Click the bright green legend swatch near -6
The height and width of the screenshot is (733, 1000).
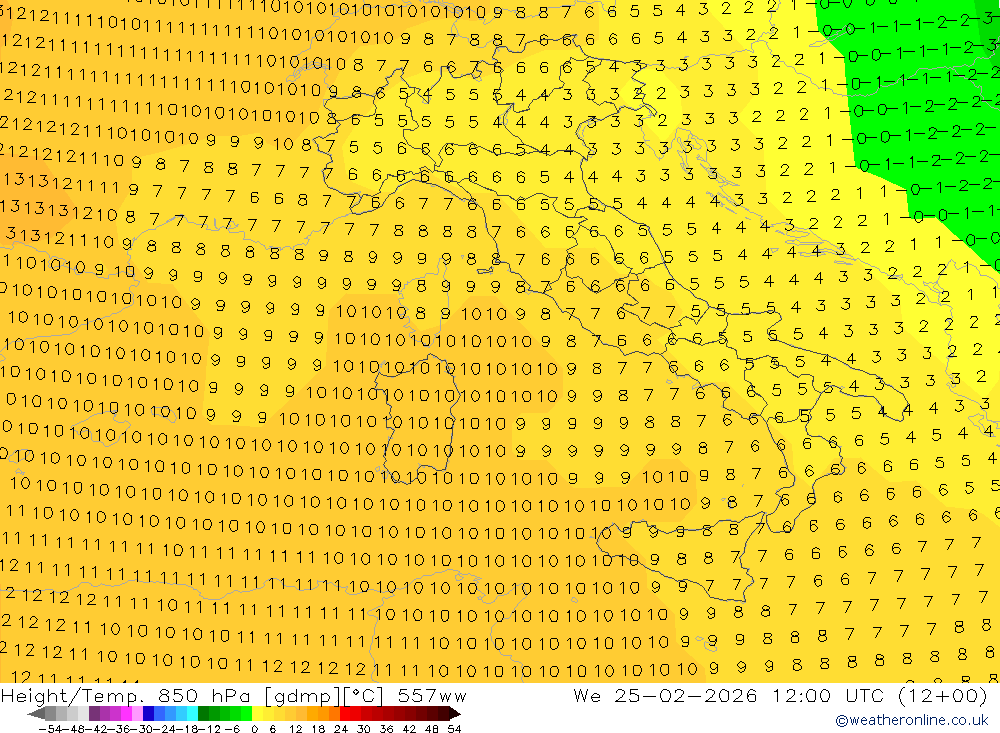pyautogui.click(x=246, y=714)
